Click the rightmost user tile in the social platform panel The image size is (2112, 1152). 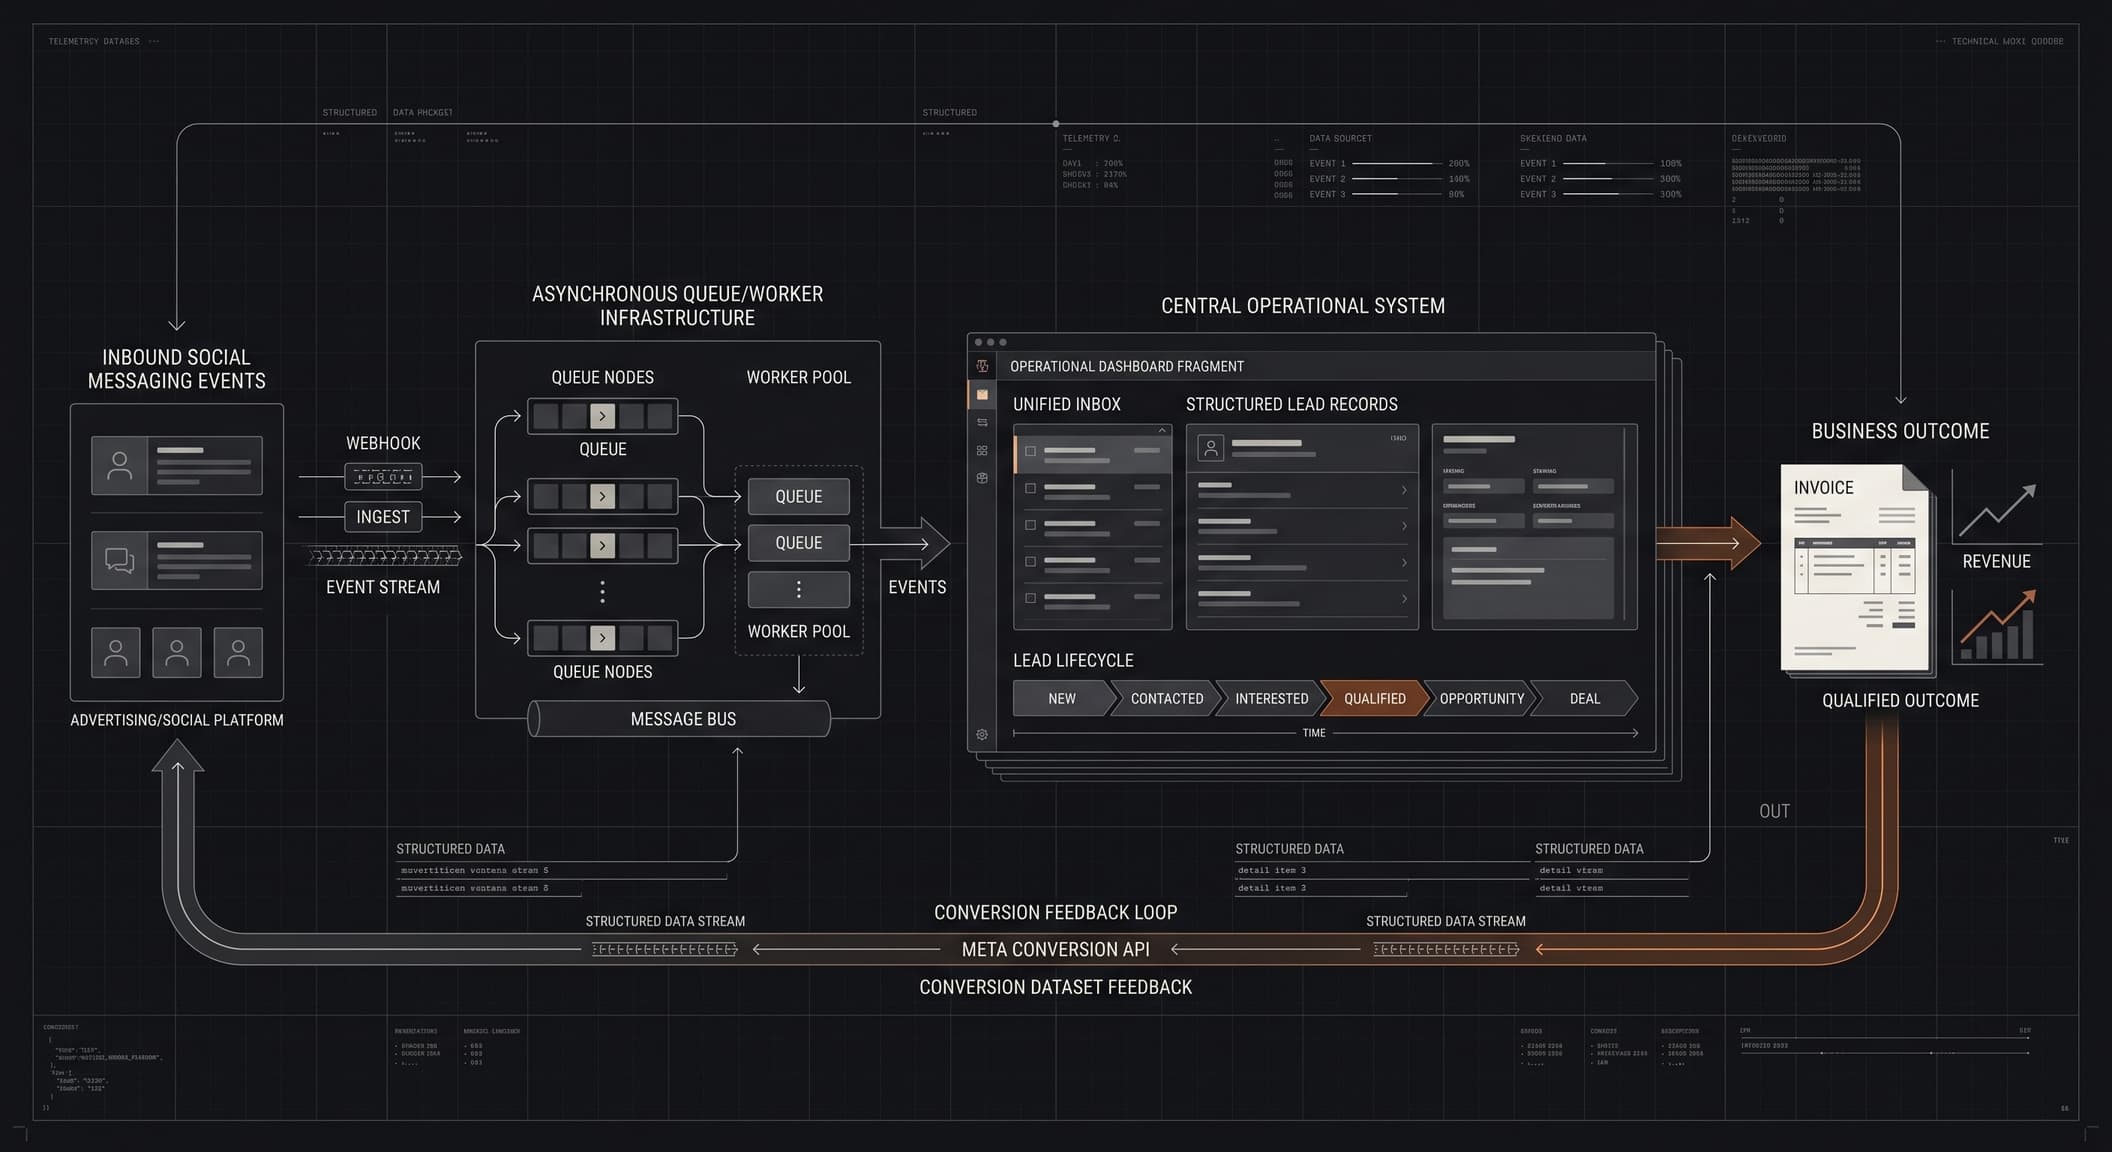point(238,653)
